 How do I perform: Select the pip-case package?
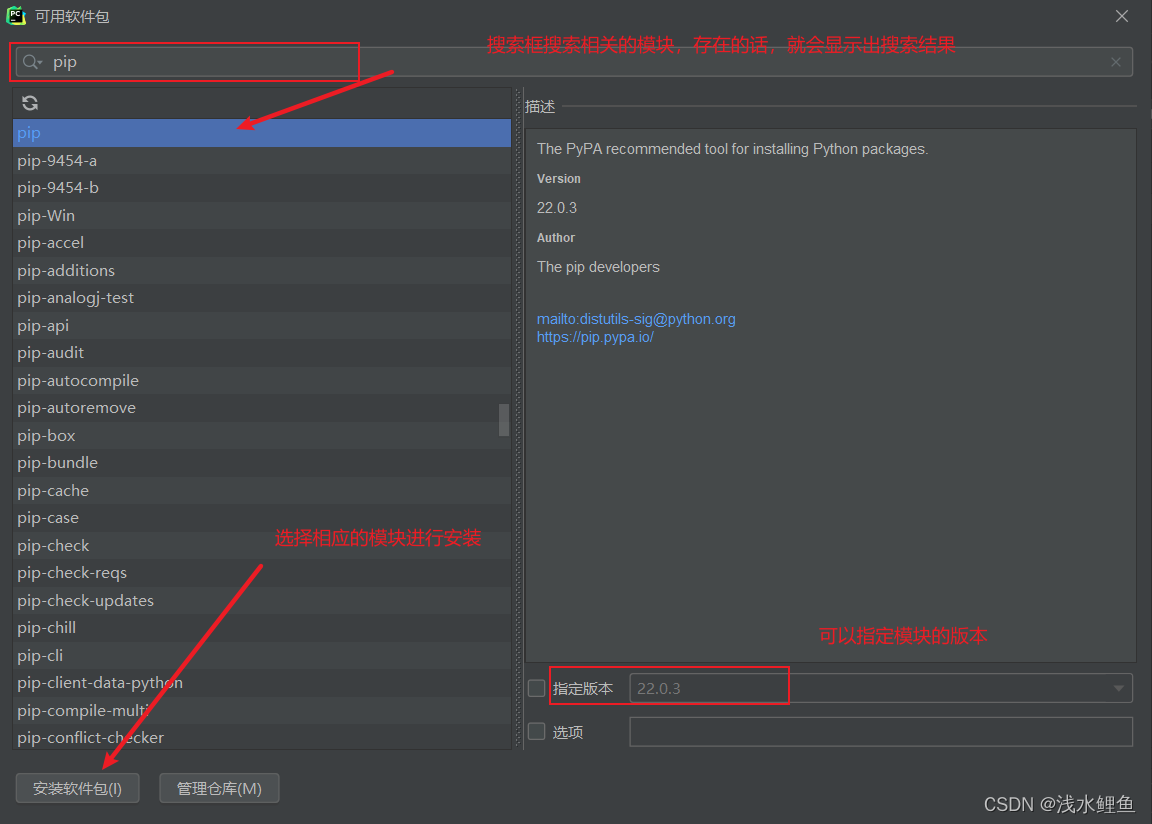tap(262, 518)
